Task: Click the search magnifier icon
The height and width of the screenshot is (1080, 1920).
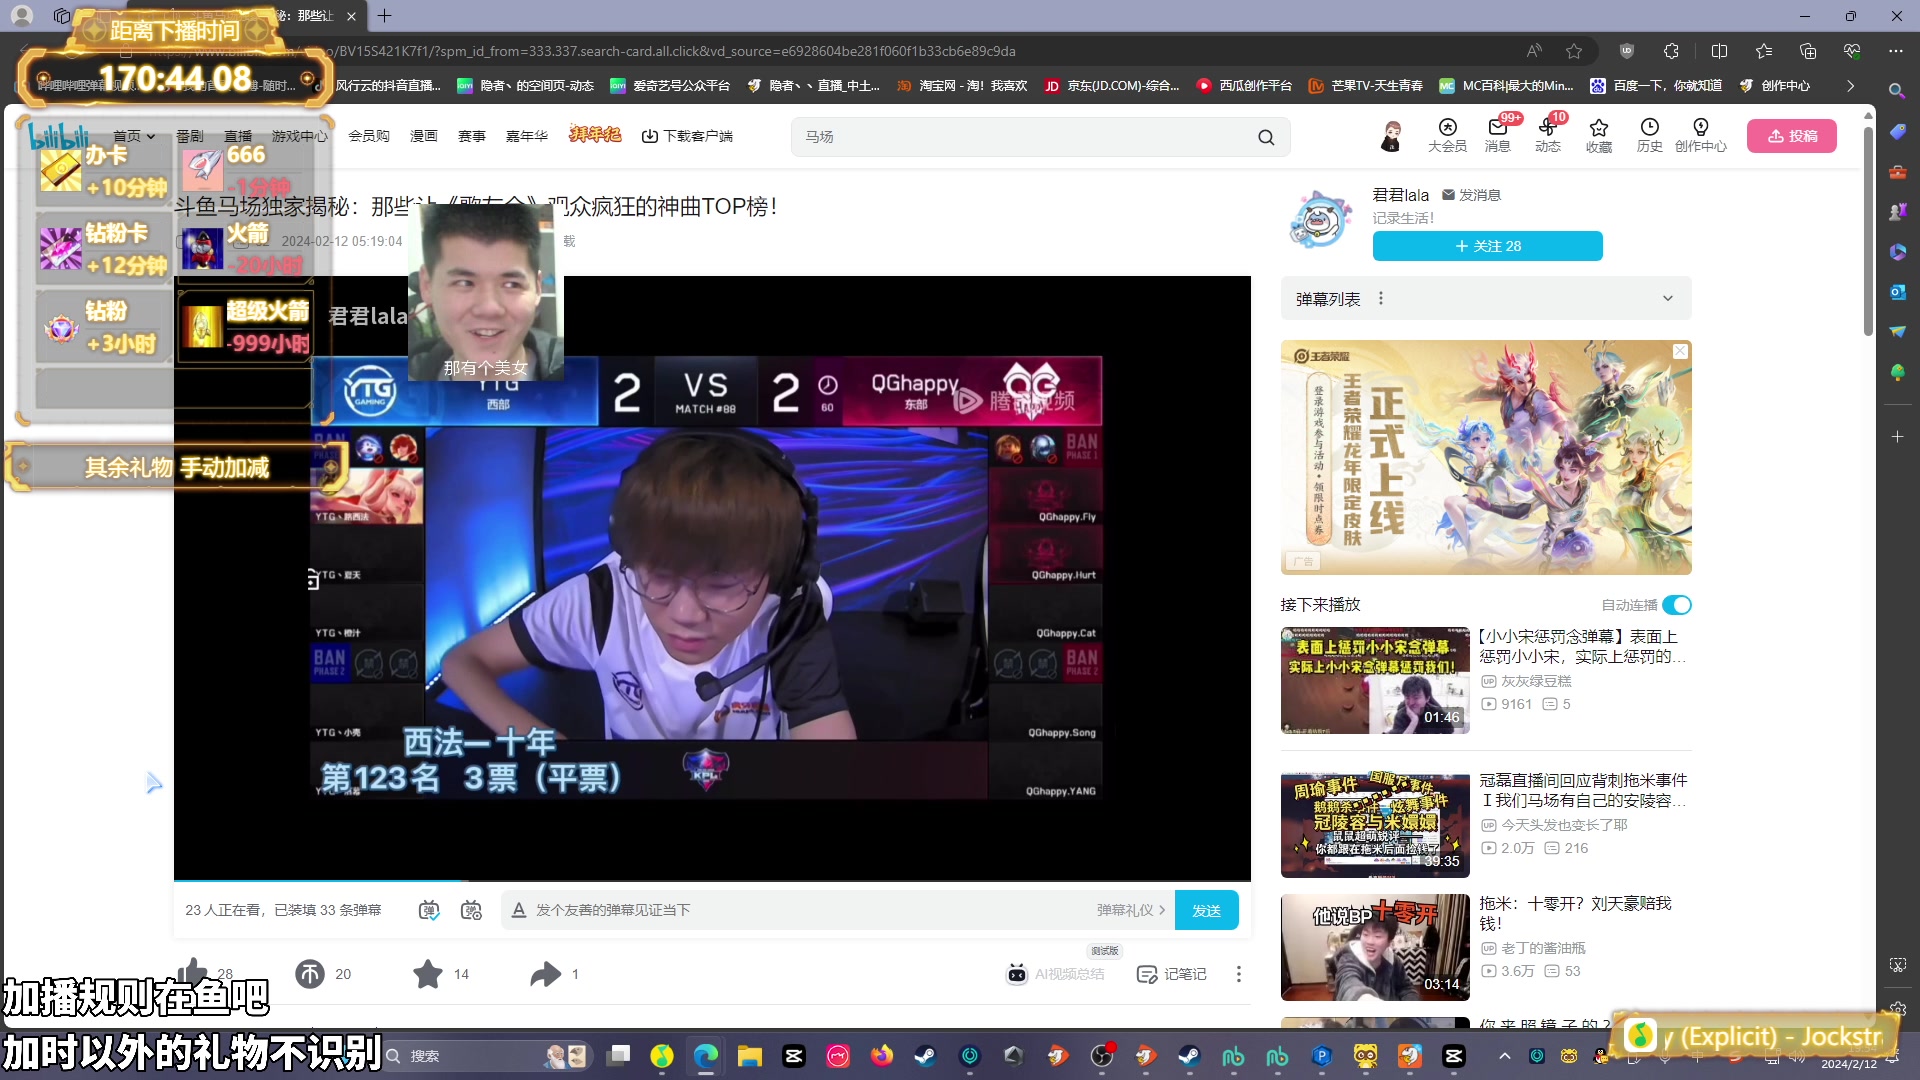Action: [x=1266, y=137]
